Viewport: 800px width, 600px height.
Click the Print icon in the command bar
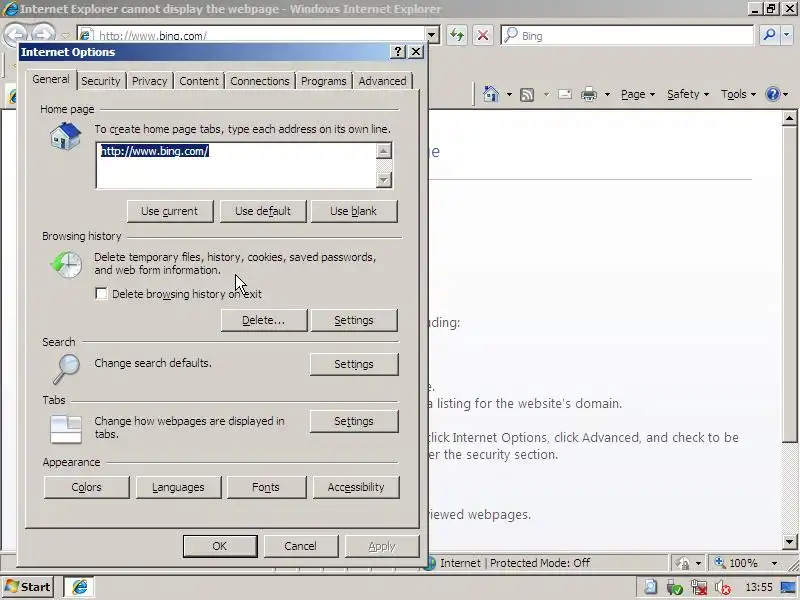[x=589, y=94]
